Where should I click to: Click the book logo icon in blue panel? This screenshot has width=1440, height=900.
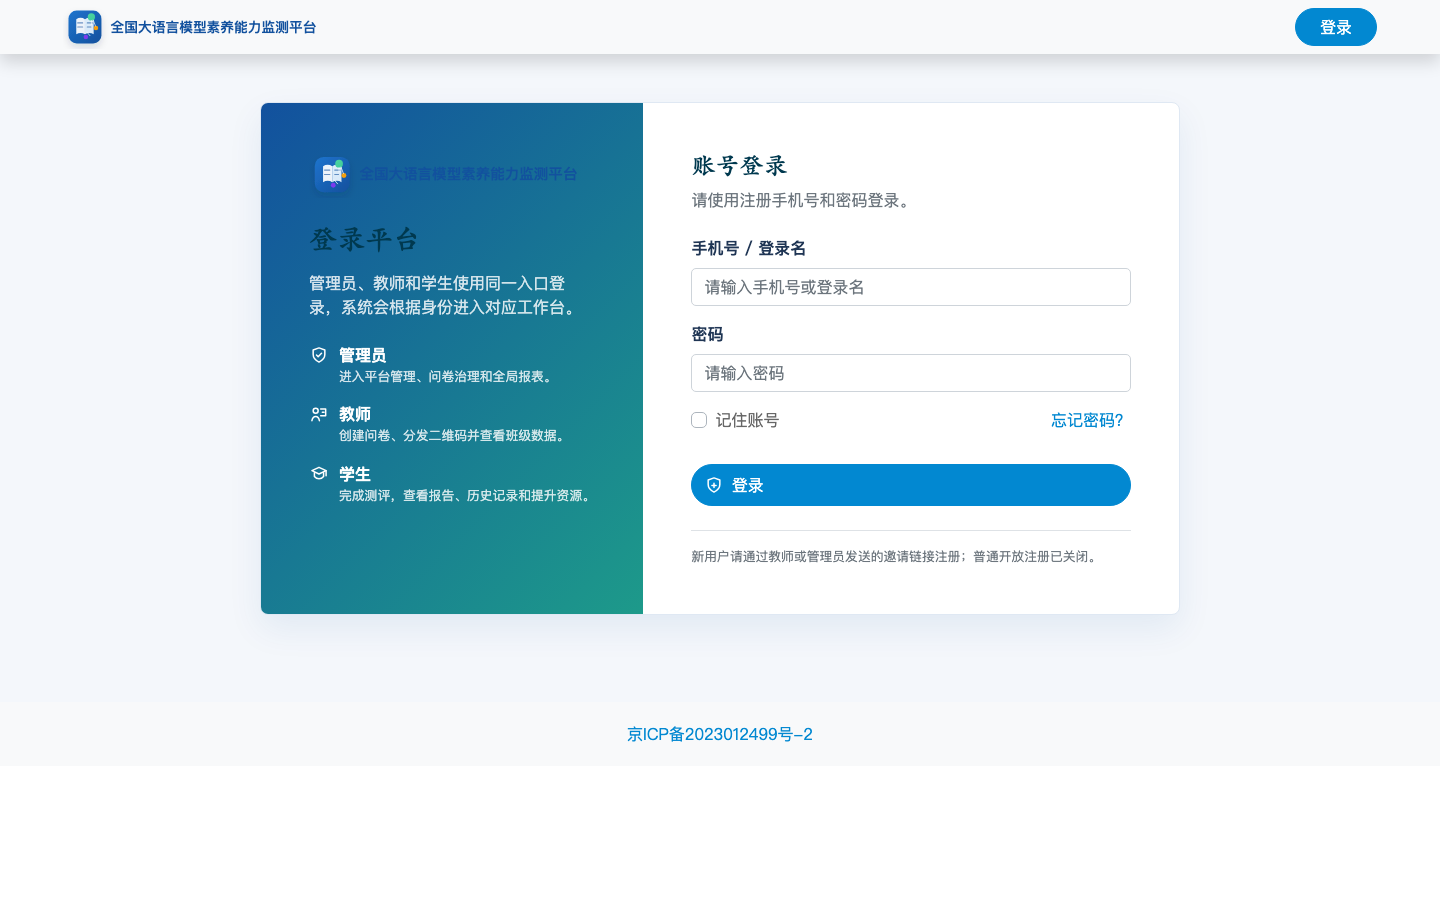tap(332, 174)
